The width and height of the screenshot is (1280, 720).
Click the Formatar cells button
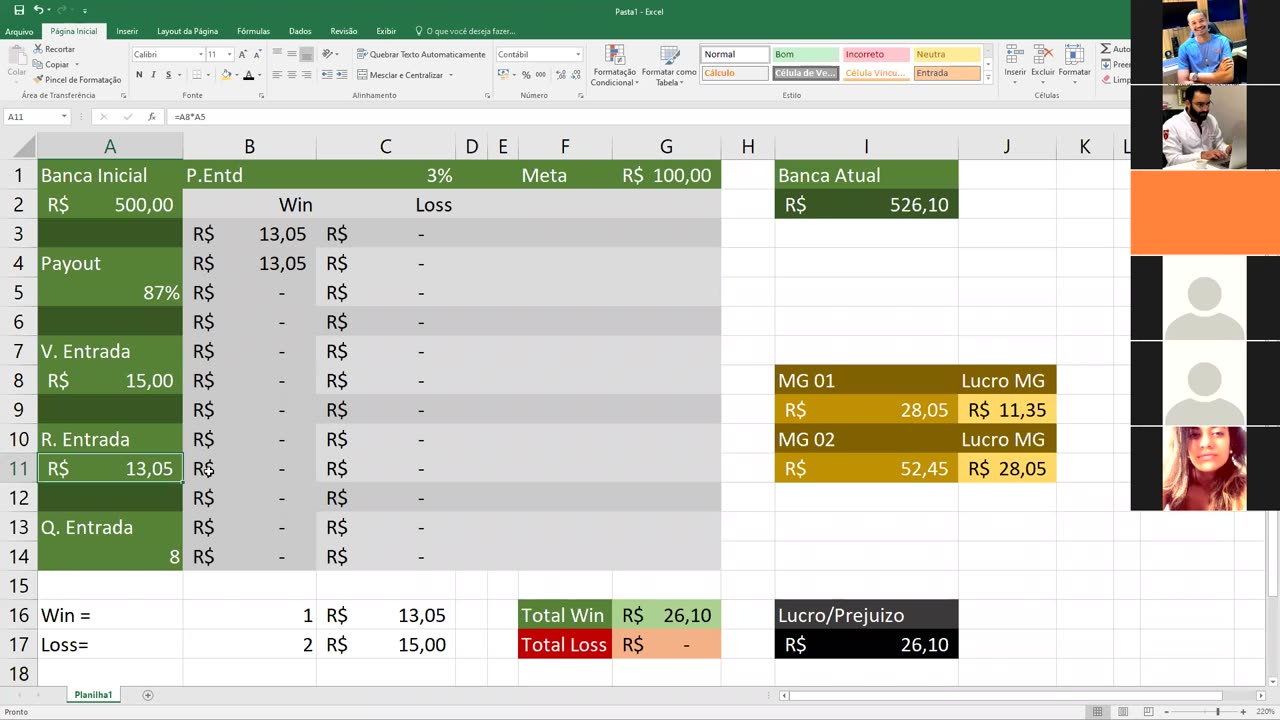pos(1074,62)
